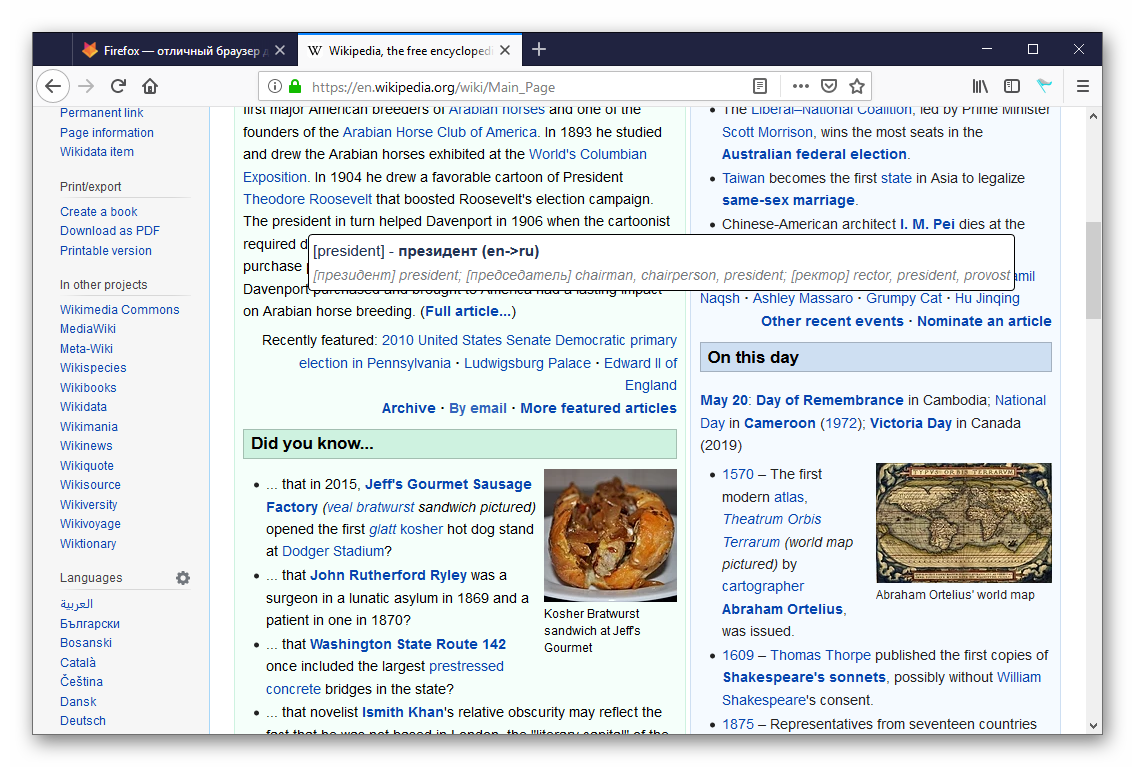
Task: Close the Wikipedia tab
Action: (x=506, y=50)
